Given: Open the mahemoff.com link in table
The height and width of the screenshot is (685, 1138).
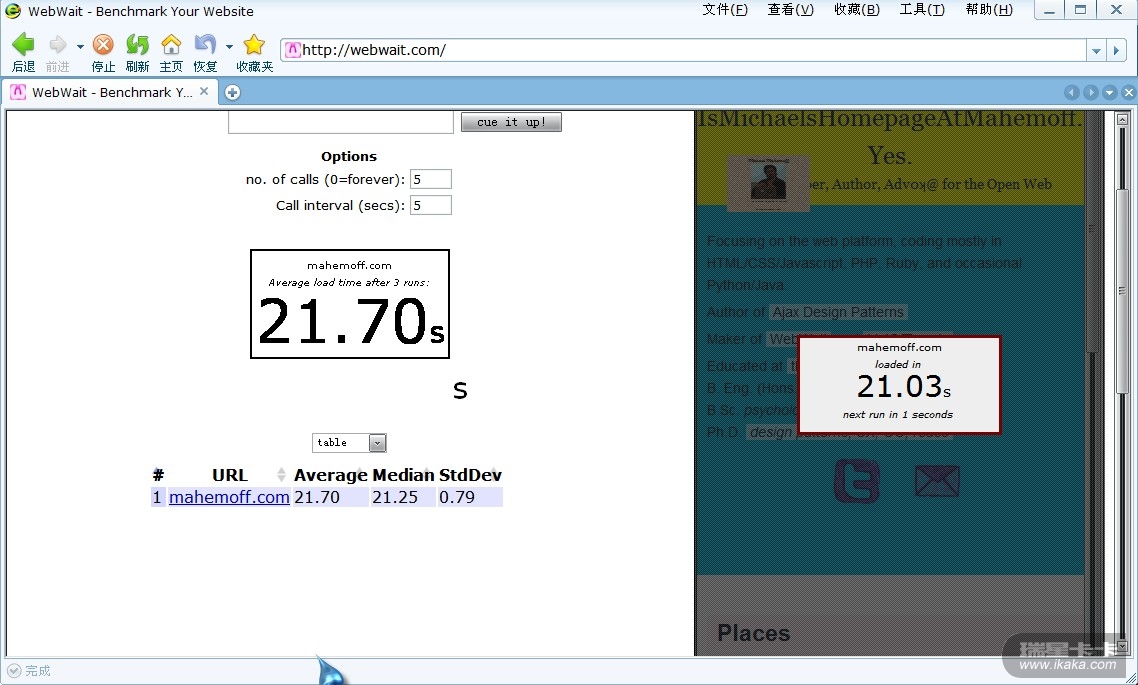Looking at the screenshot, I should [229, 497].
